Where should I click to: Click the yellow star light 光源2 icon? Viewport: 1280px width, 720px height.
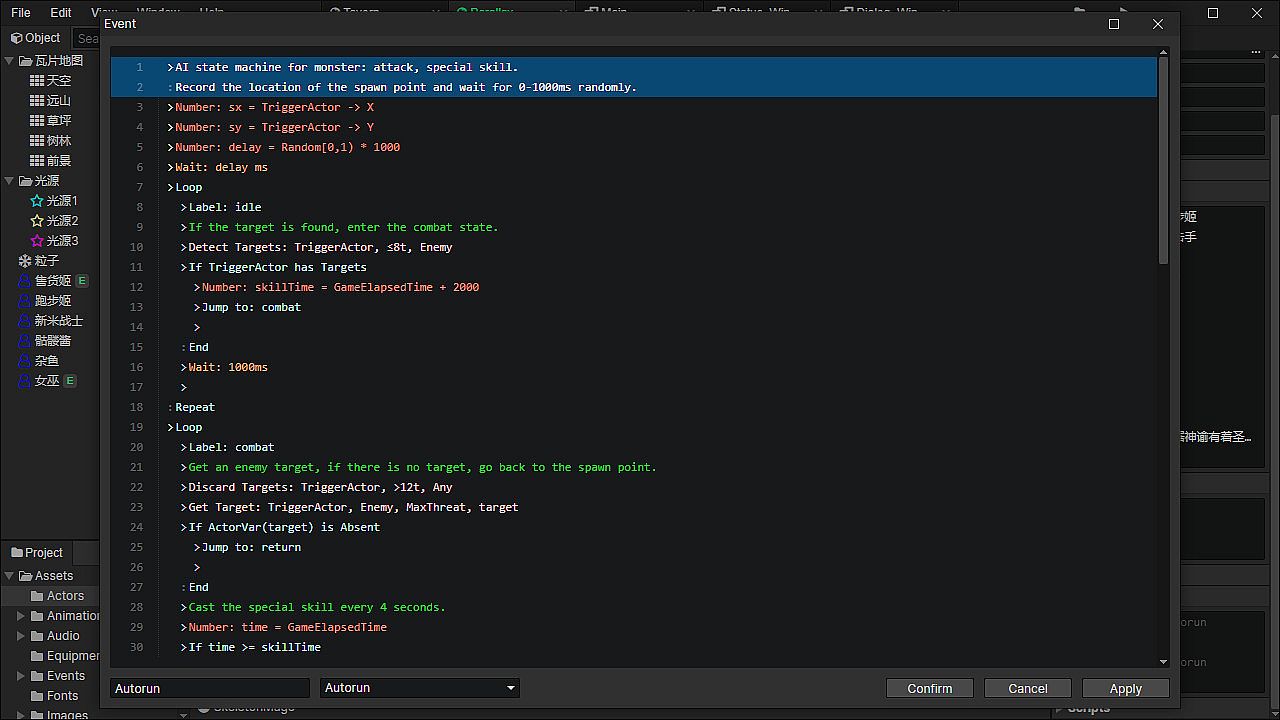(x=37, y=221)
